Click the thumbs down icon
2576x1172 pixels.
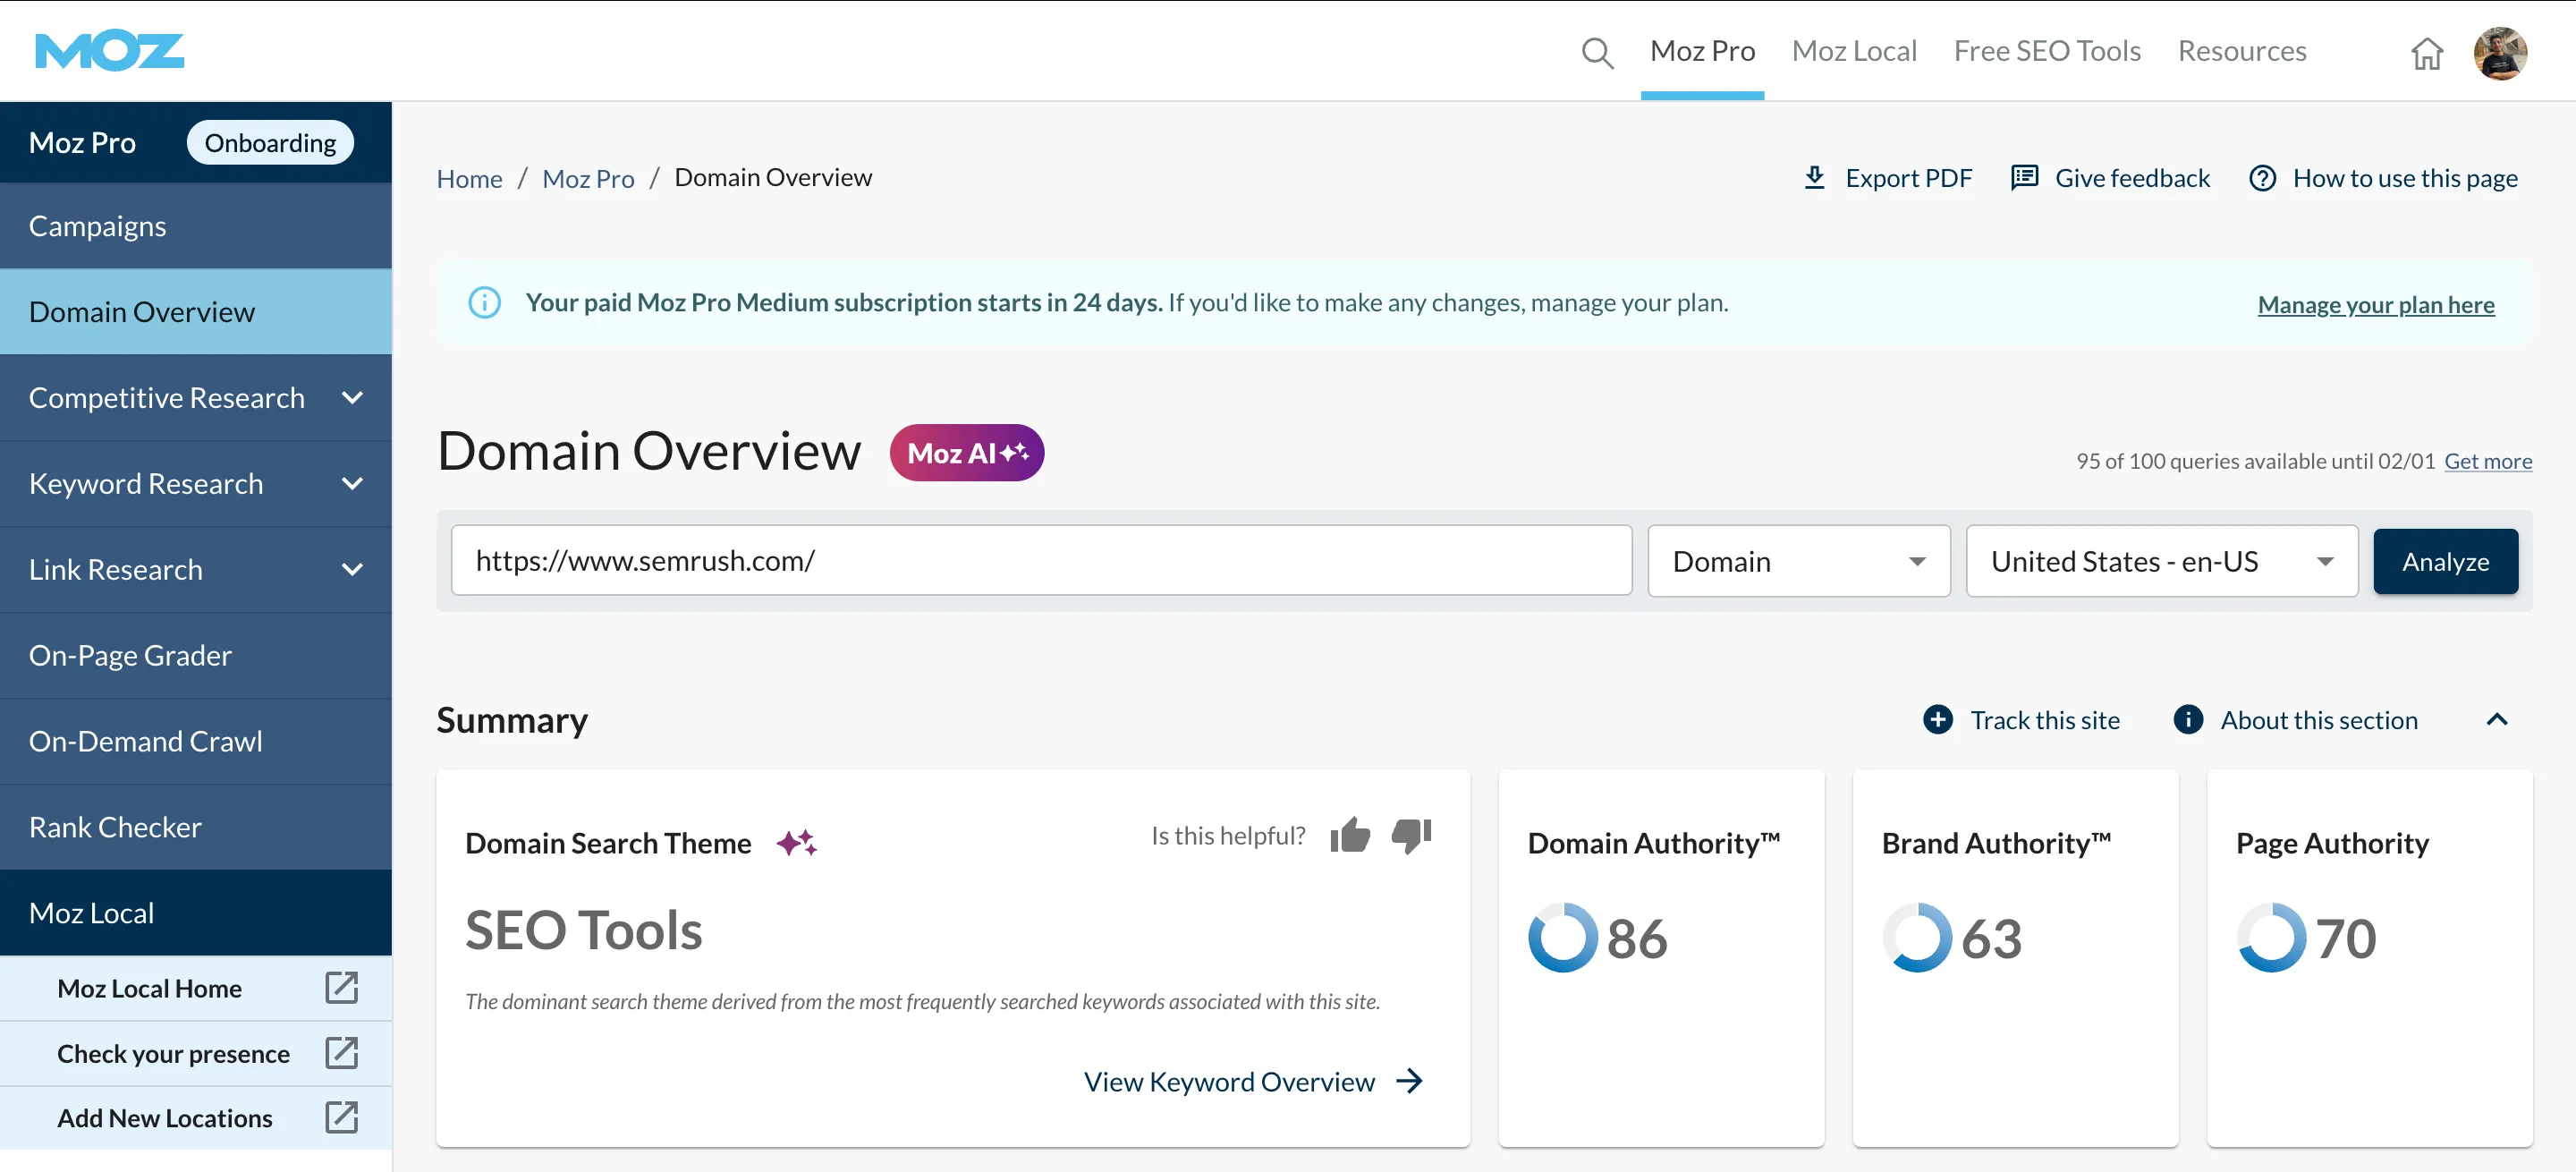coord(1411,835)
